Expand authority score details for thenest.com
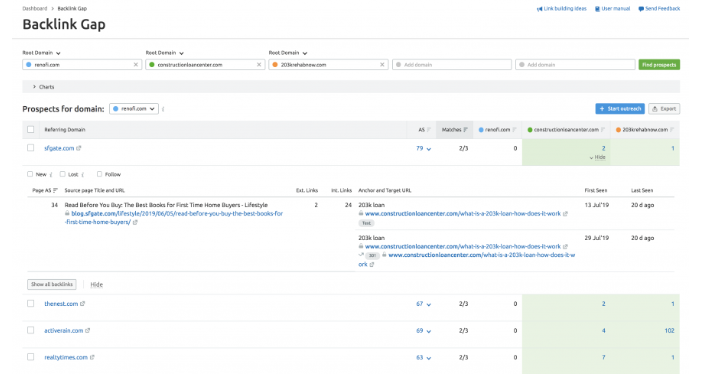Screen dimensions: 728x380 point(429,304)
